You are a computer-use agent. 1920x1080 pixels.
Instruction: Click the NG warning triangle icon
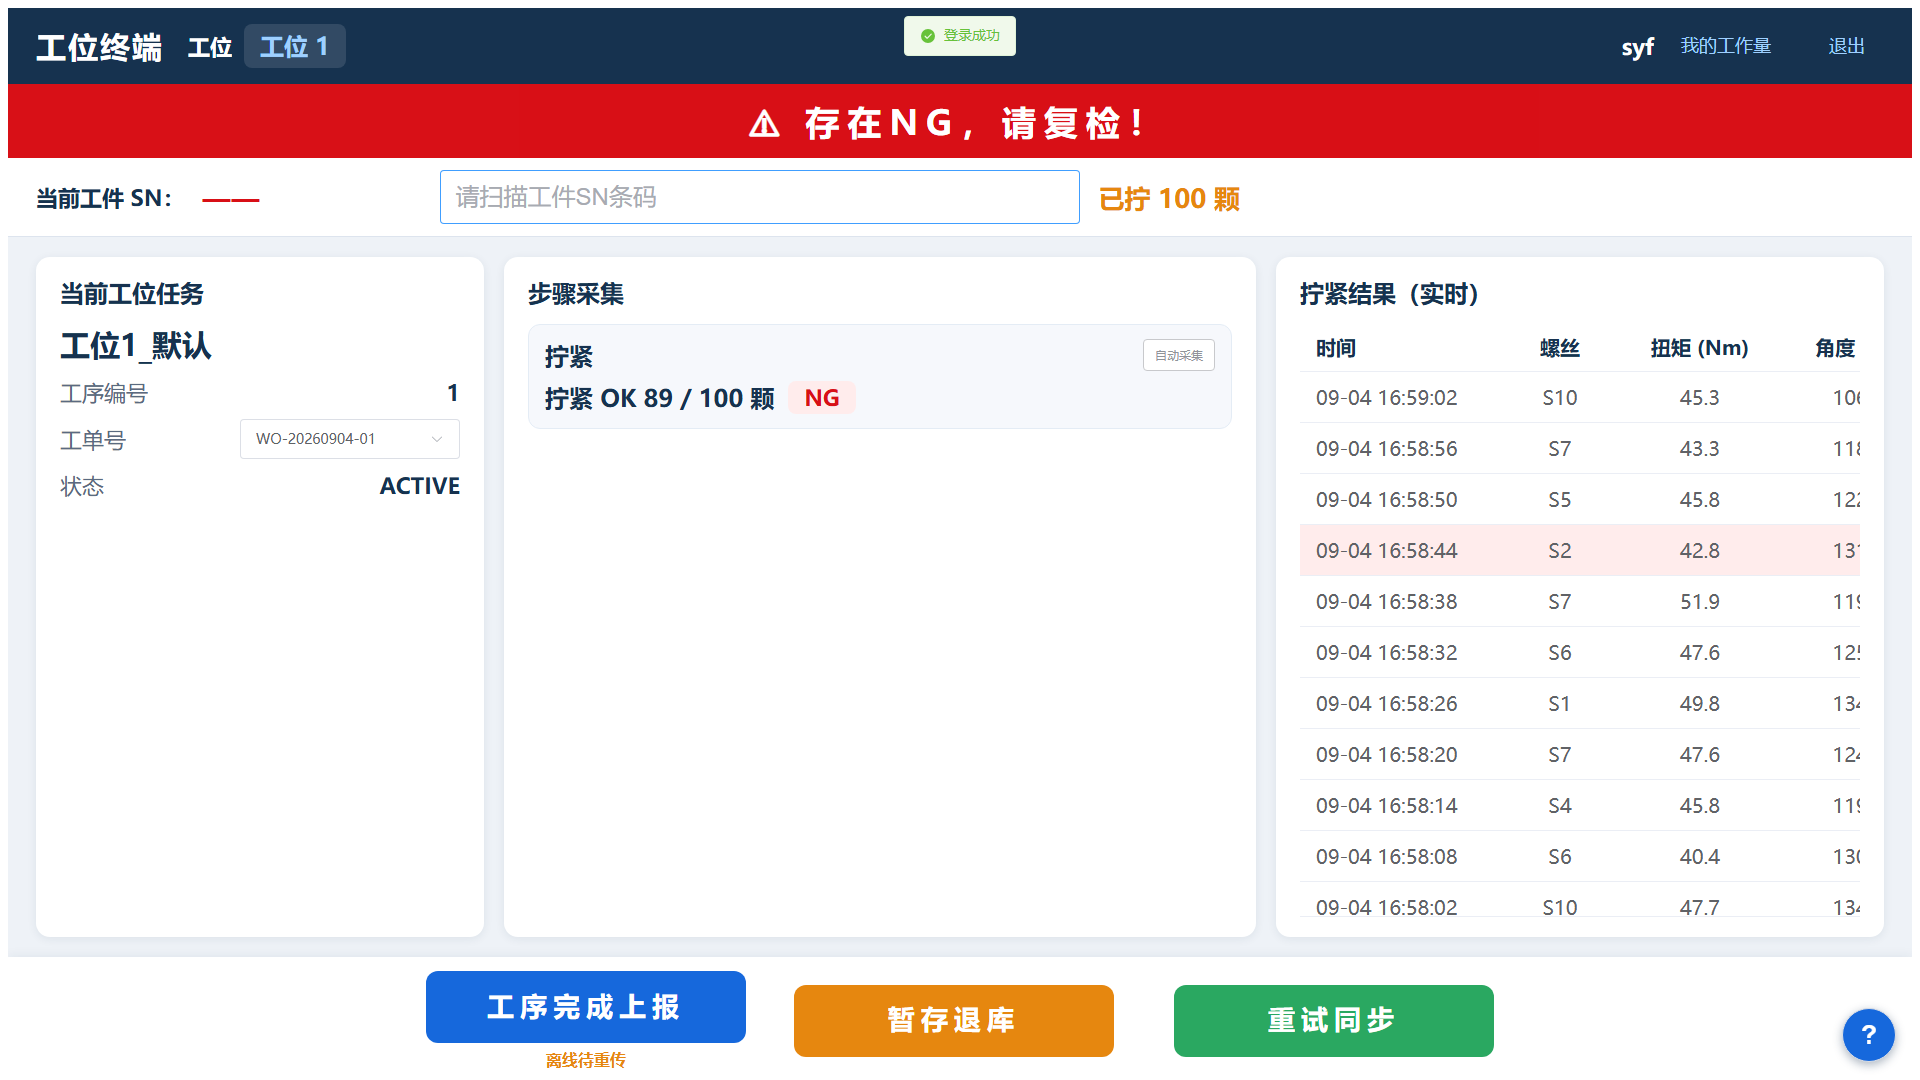pos(764,124)
